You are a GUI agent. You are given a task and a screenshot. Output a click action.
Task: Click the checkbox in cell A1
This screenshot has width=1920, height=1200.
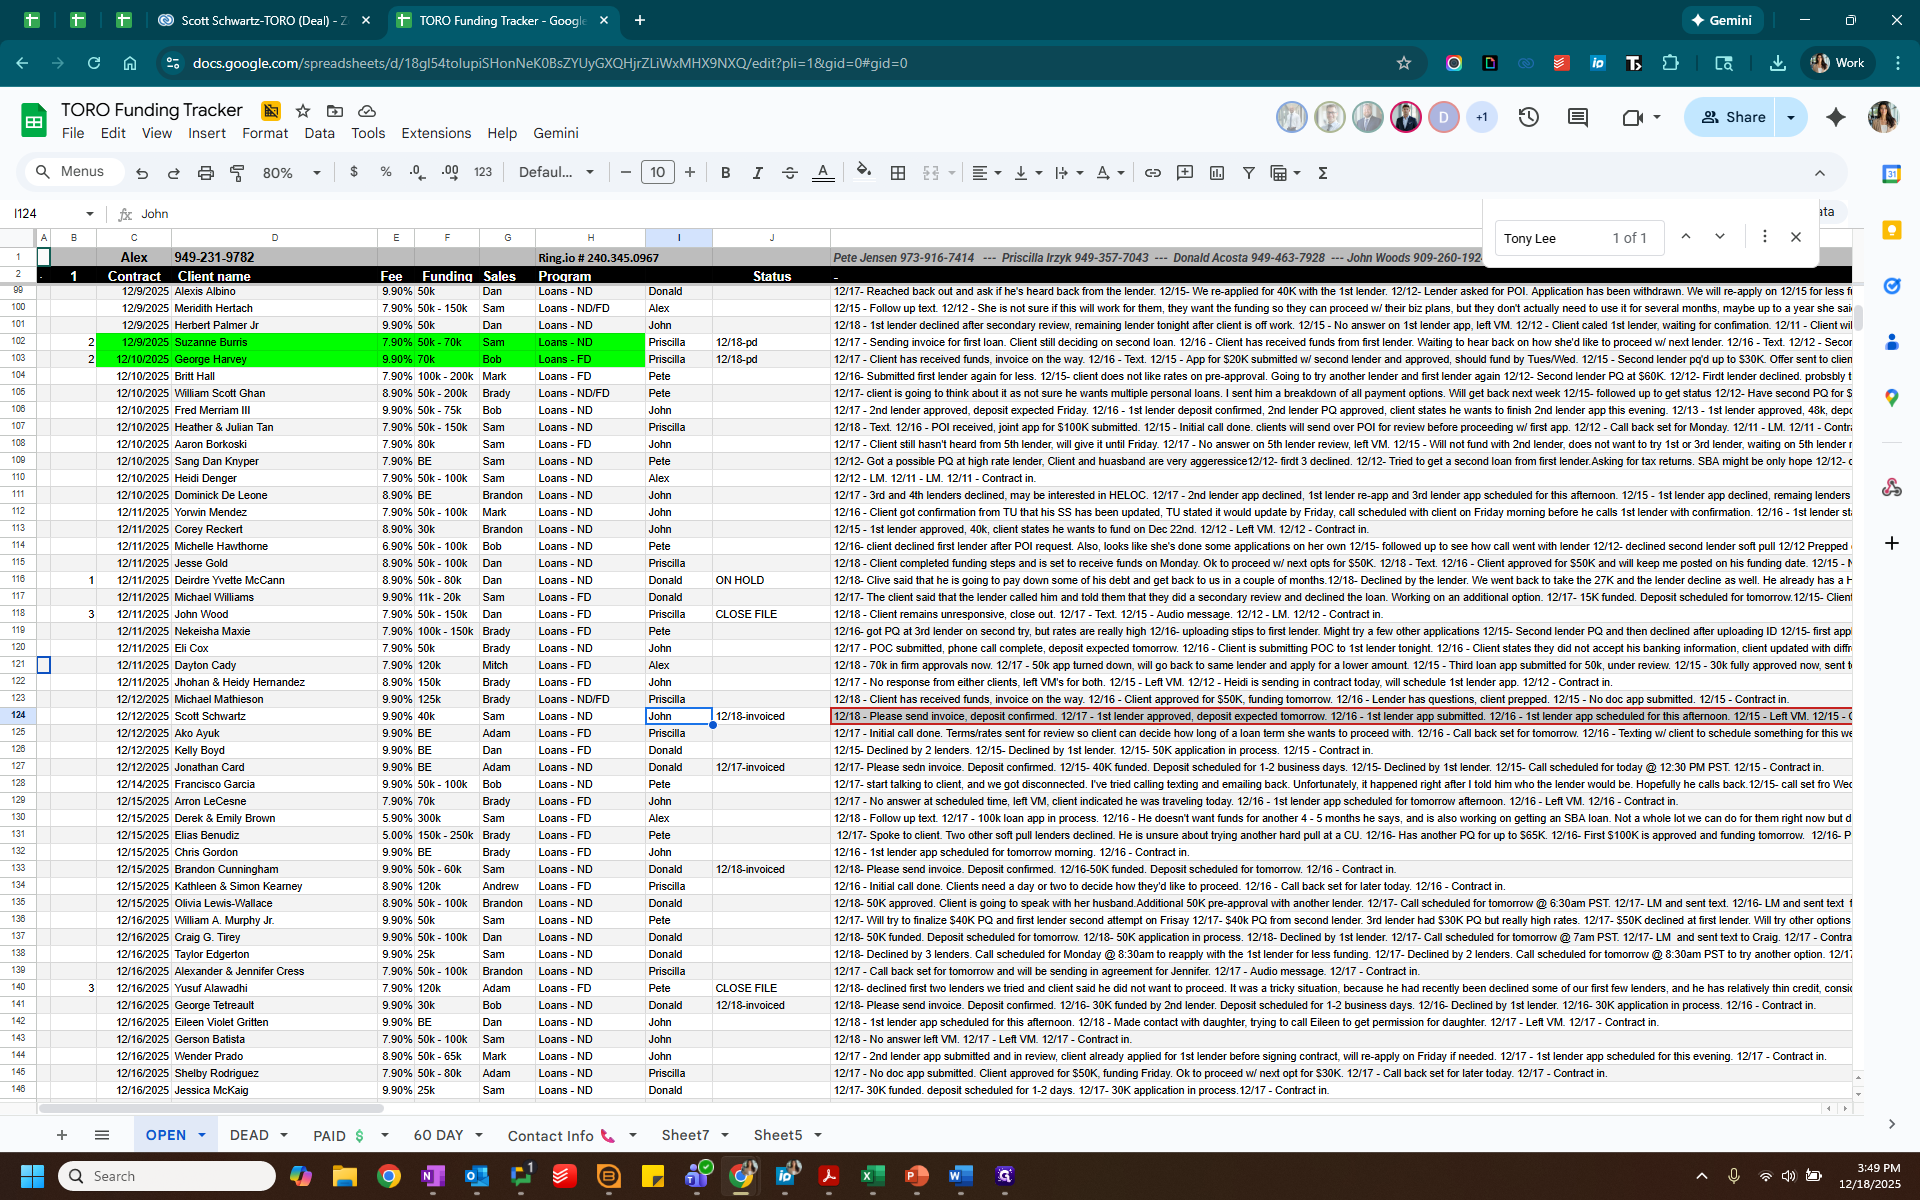[x=43, y=257]
